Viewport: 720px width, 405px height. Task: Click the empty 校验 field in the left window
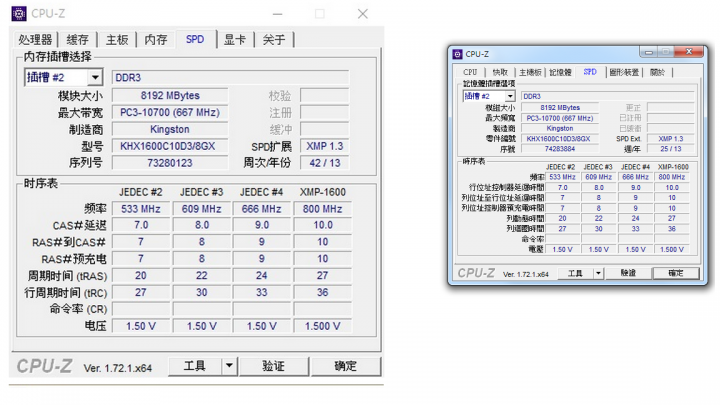pos(325,96)
